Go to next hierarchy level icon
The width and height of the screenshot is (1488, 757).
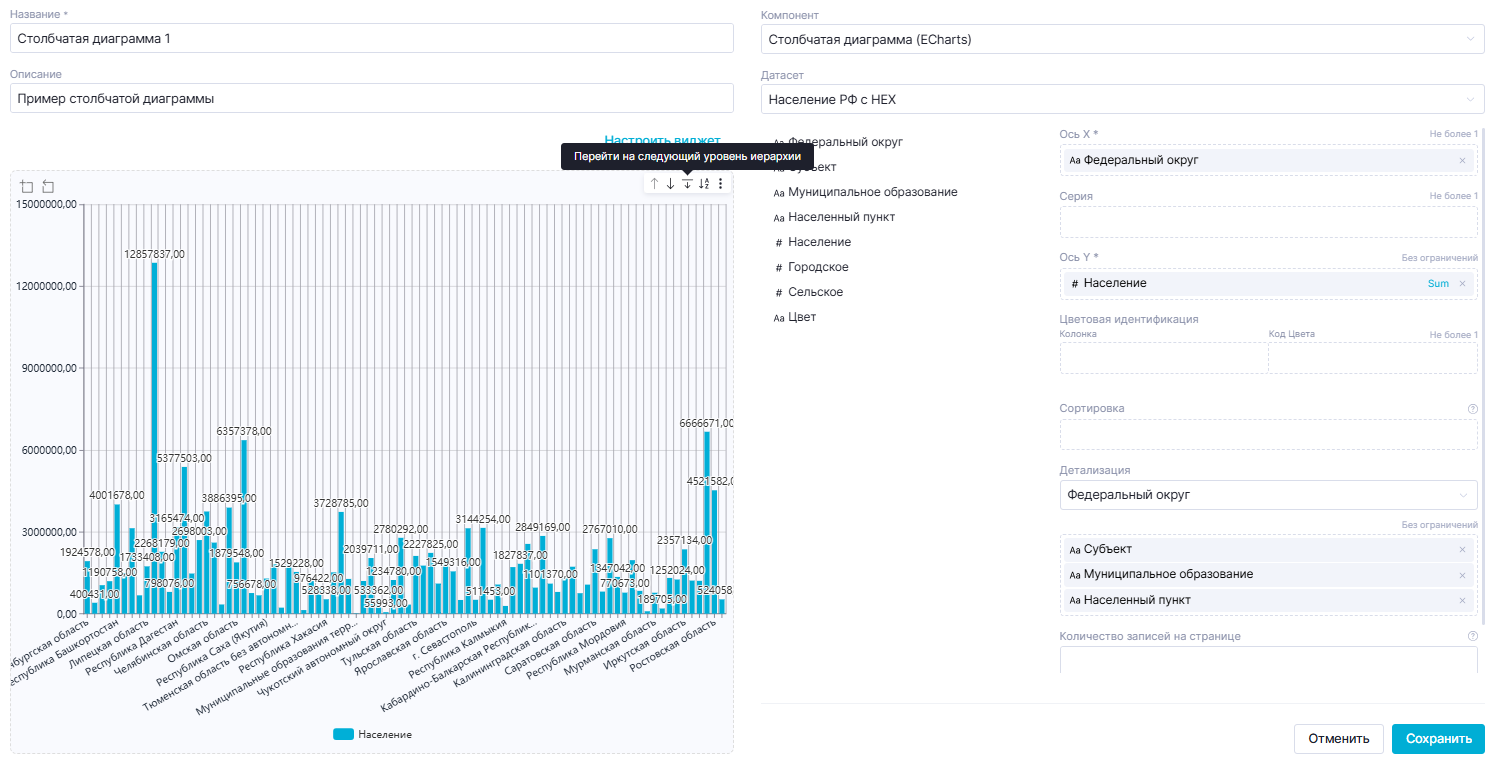[687, 184]
